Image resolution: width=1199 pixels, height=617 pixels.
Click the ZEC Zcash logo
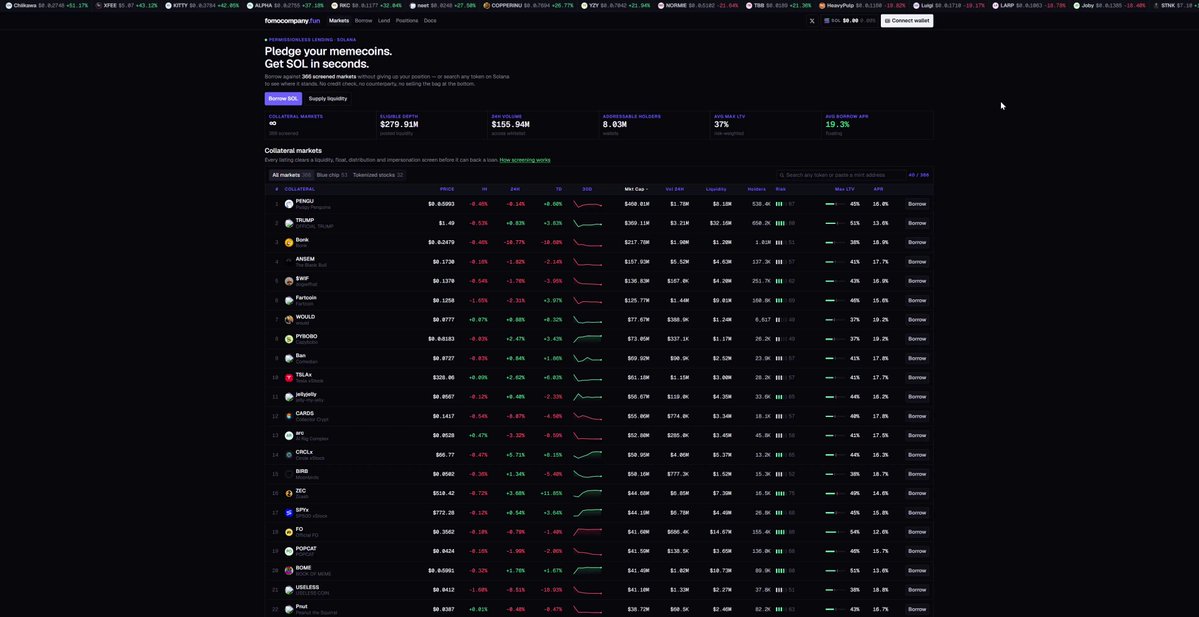point(289,493)
